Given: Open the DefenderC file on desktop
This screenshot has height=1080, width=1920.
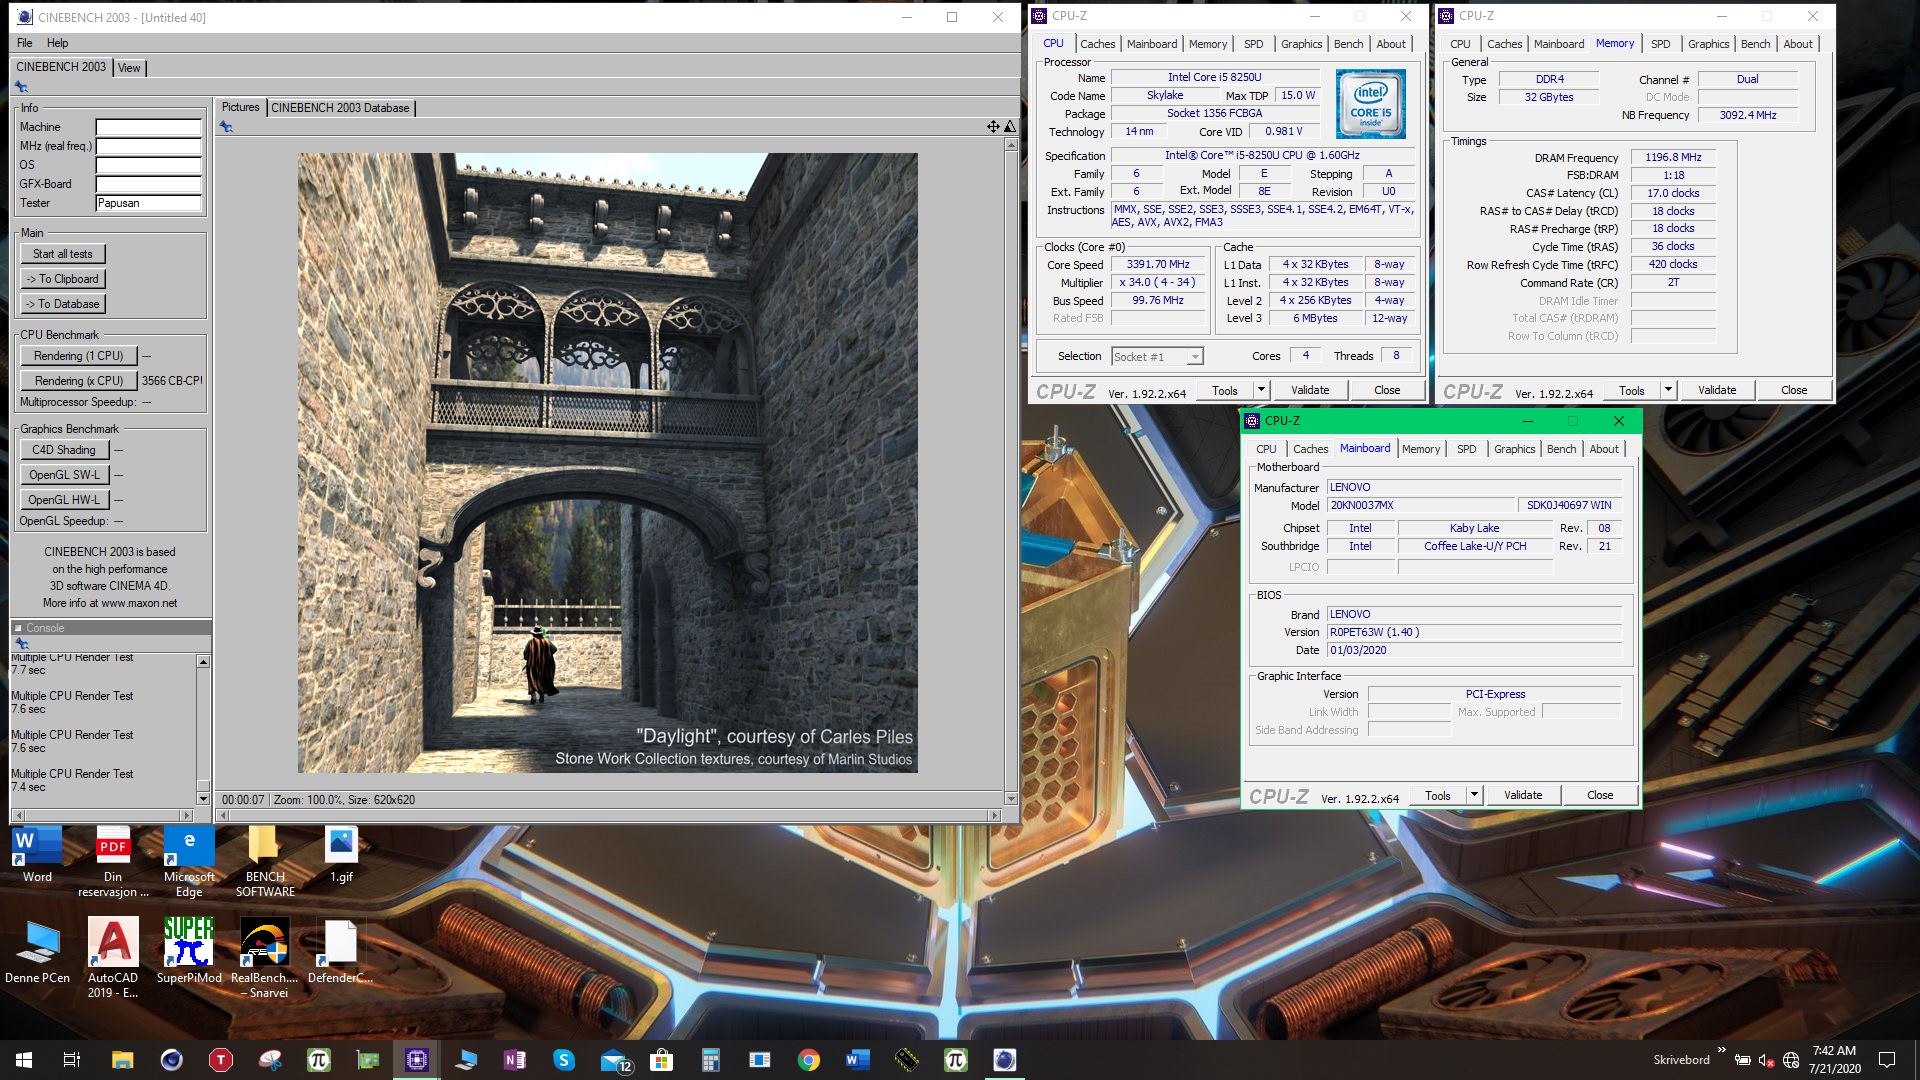Looking at the screenshot, I should click(341, 952).
